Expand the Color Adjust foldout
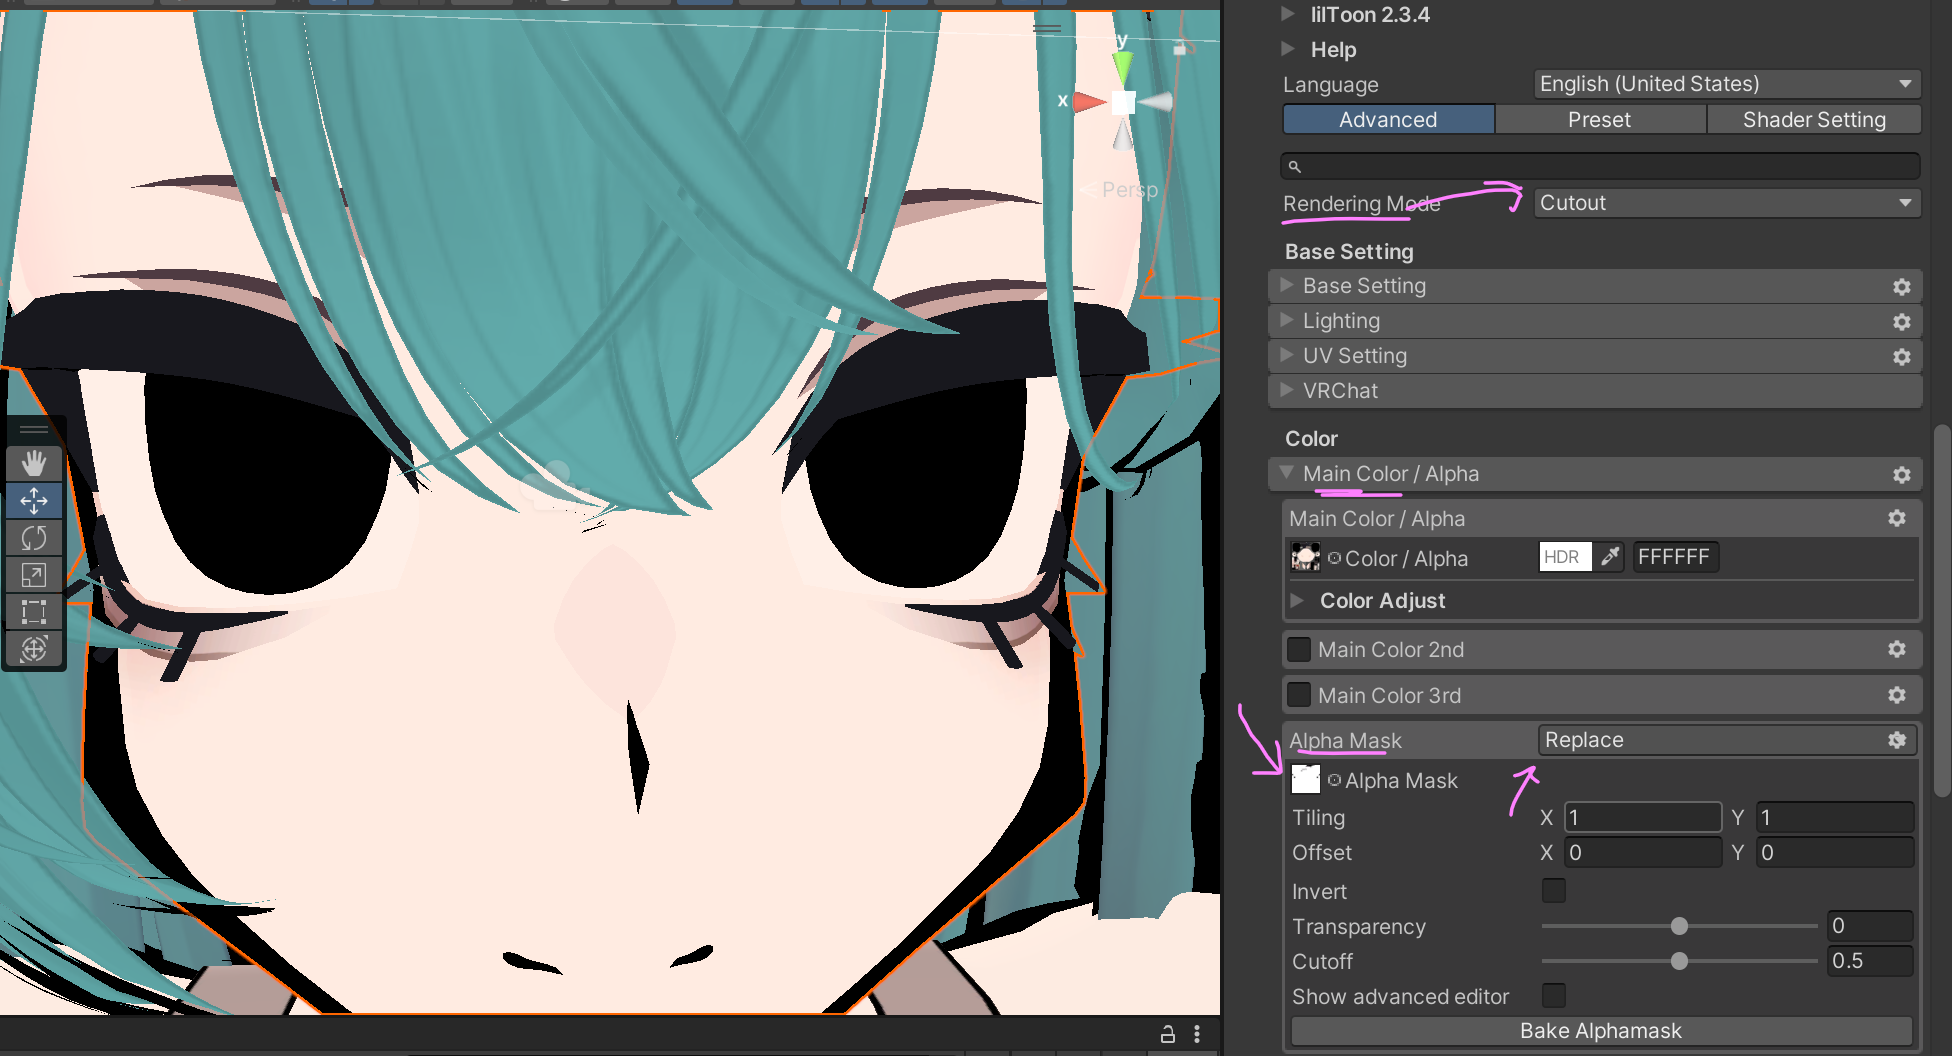Screen dimensions: 1952x1056 point(1297,601)
